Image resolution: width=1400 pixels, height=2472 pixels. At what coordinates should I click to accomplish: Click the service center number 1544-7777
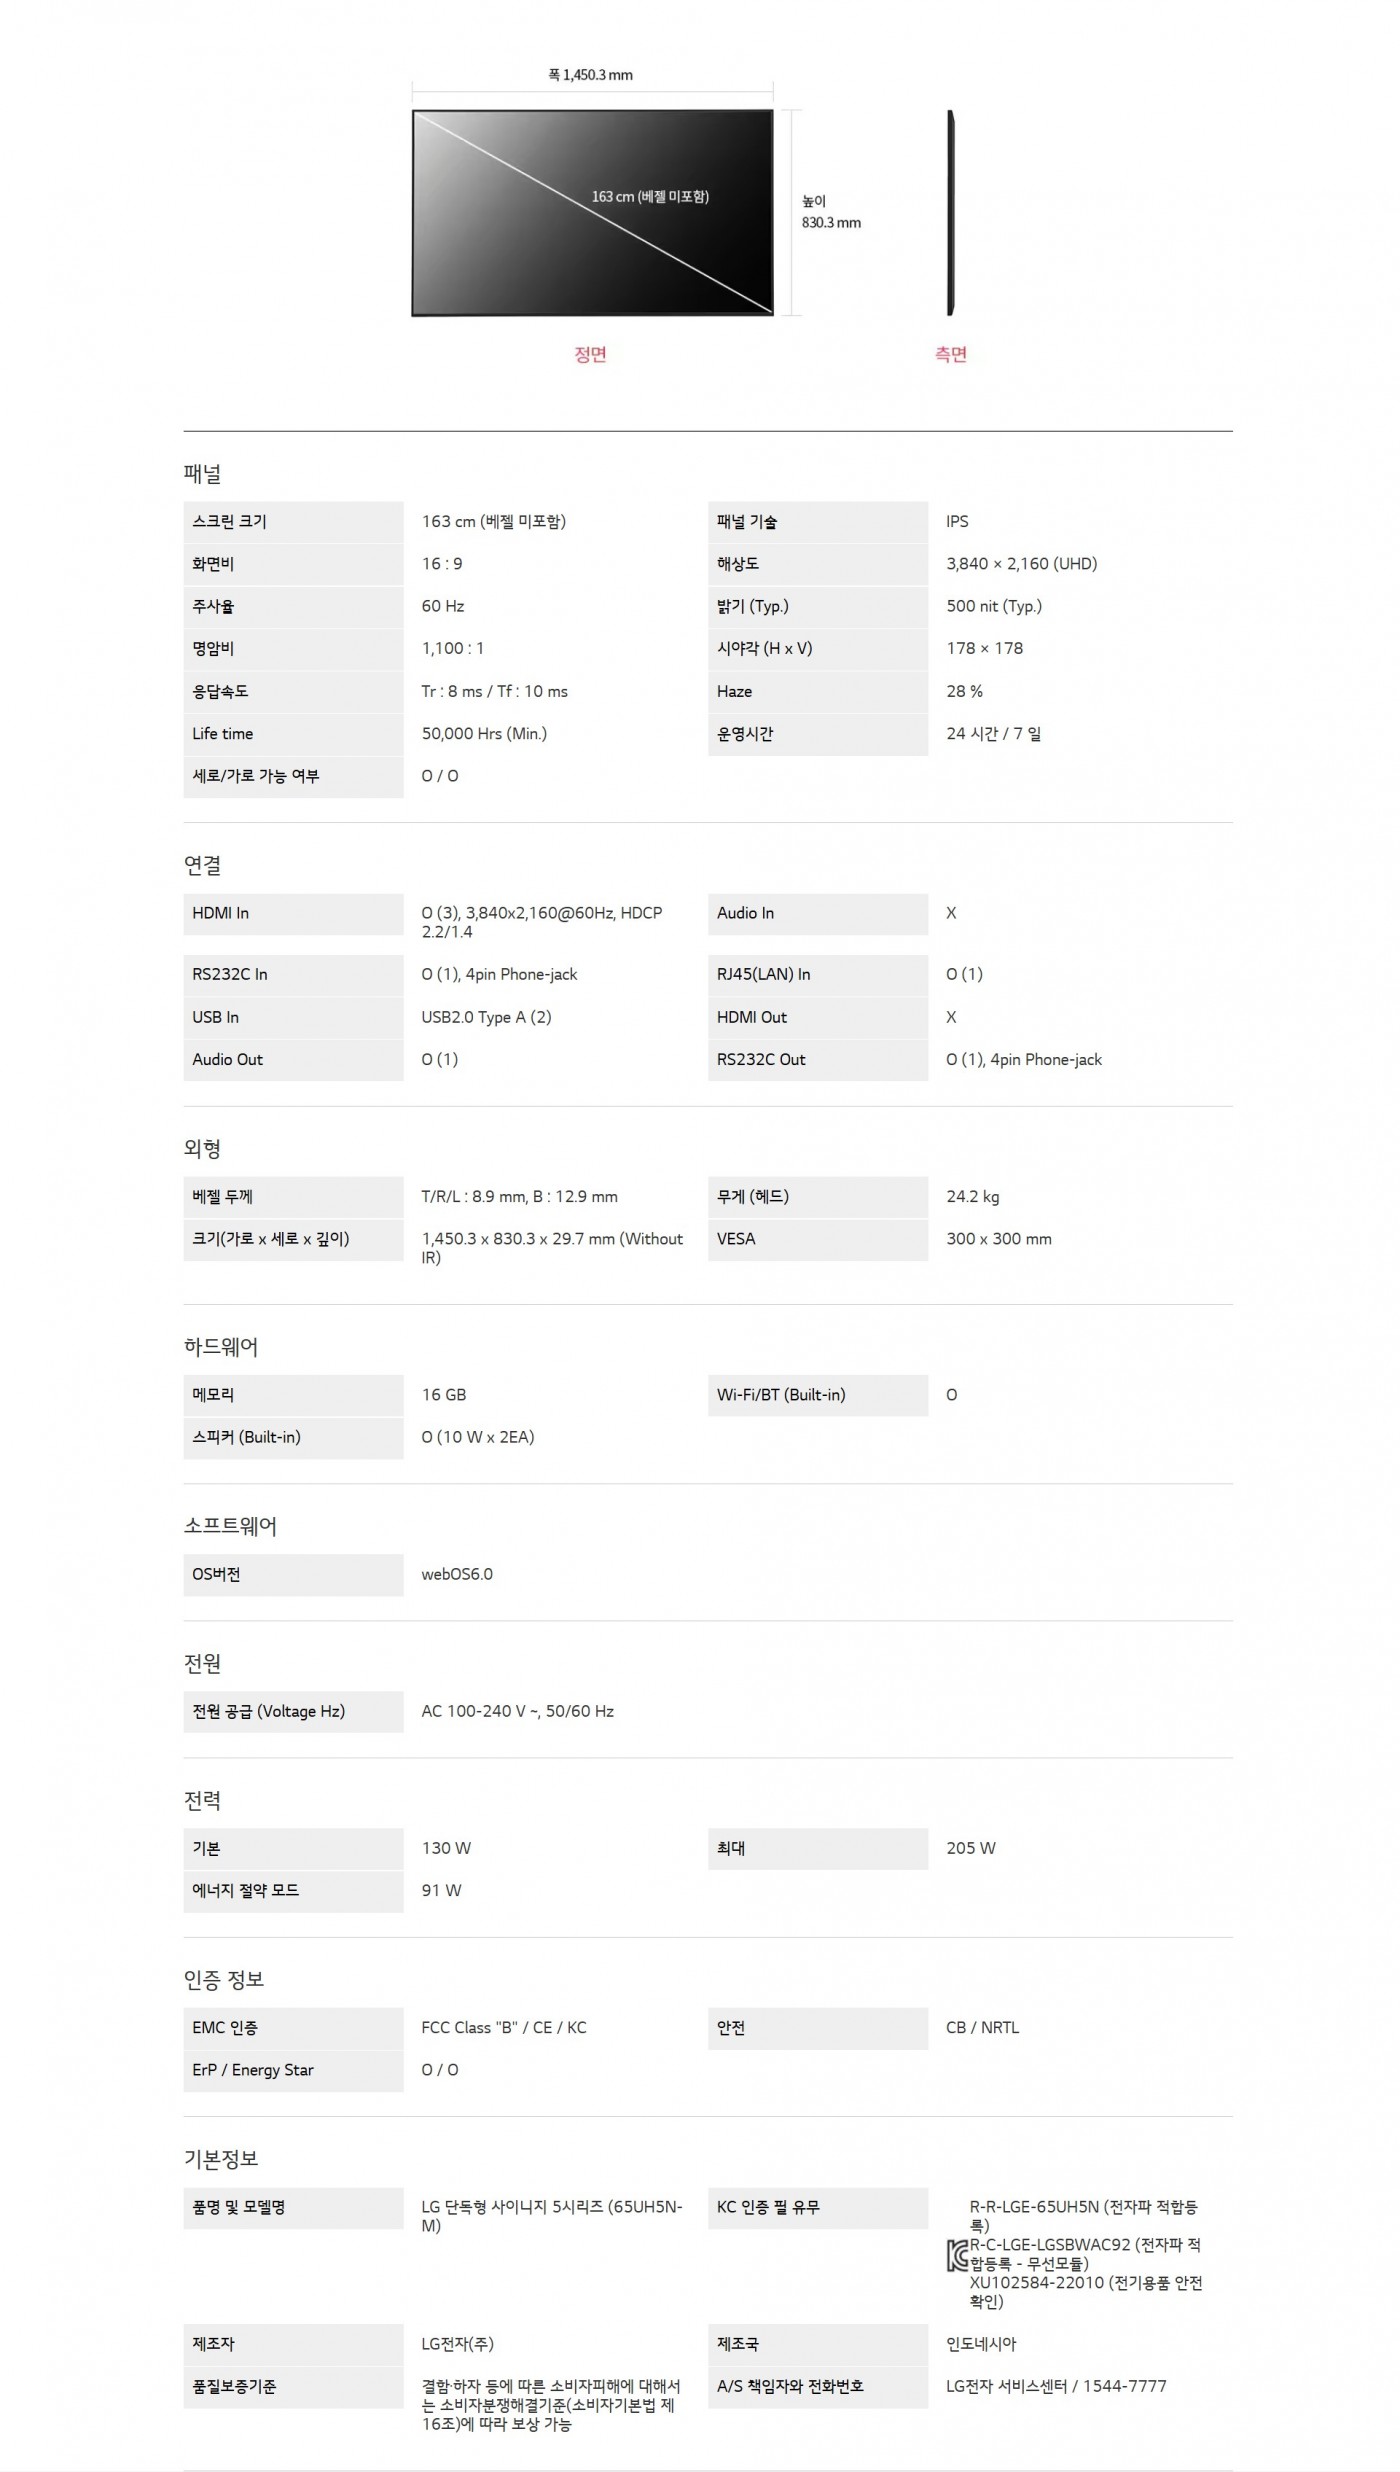tap(1125, 2386)
